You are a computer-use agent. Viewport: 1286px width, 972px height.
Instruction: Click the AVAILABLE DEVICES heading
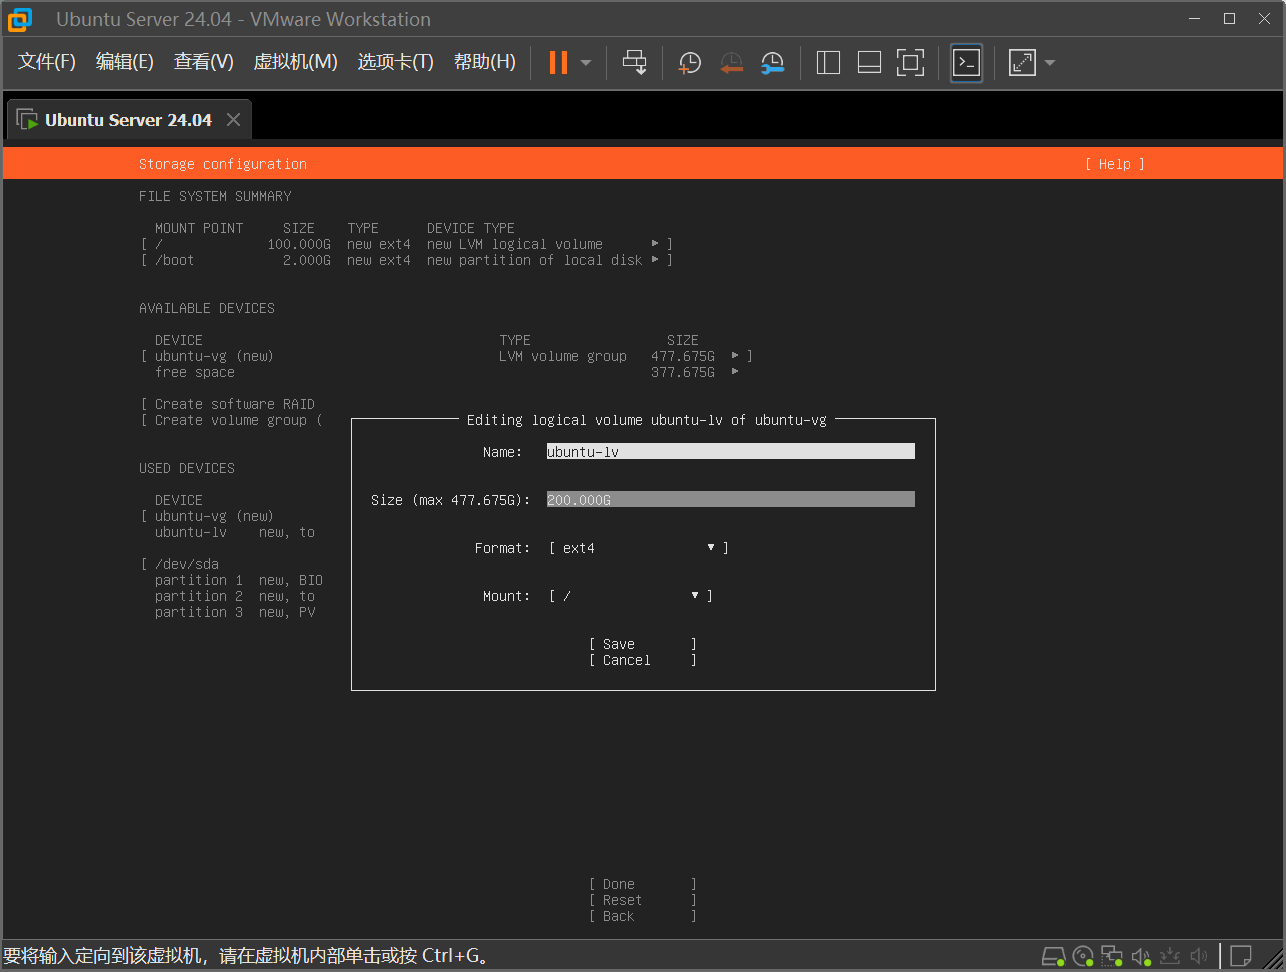[x=207, y=308]
